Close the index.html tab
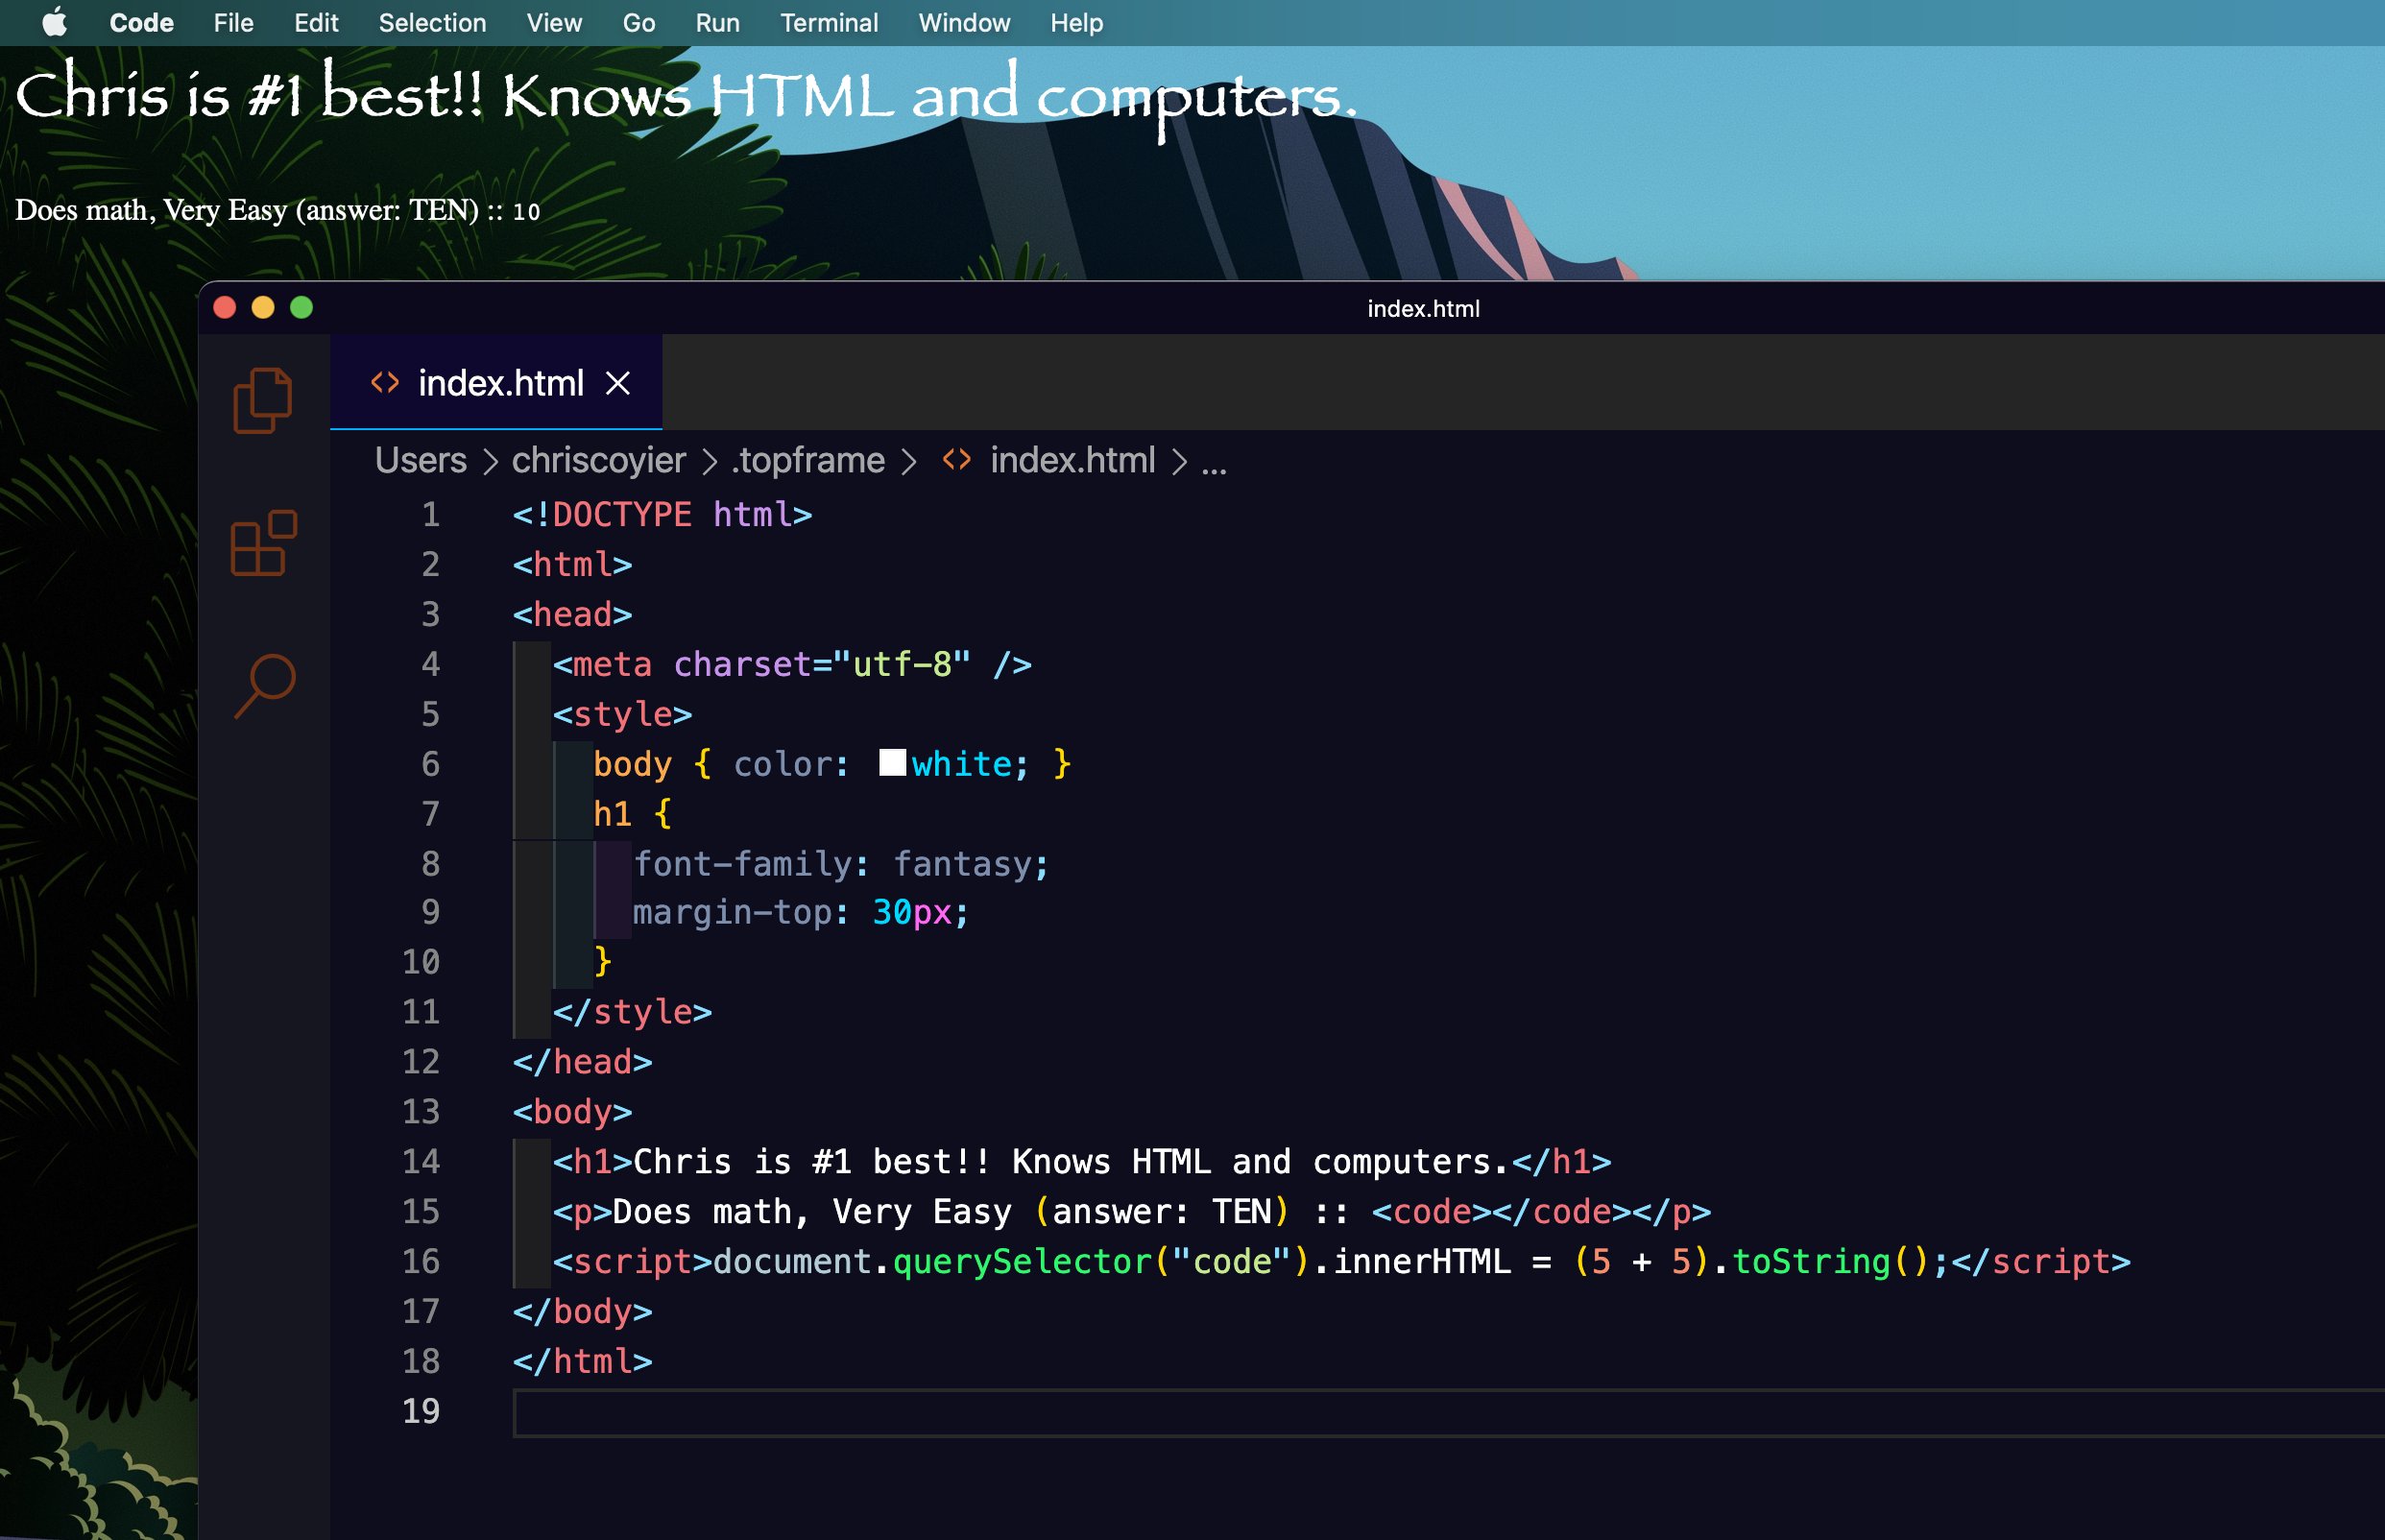2385x1540 pixels. [618, 383]
